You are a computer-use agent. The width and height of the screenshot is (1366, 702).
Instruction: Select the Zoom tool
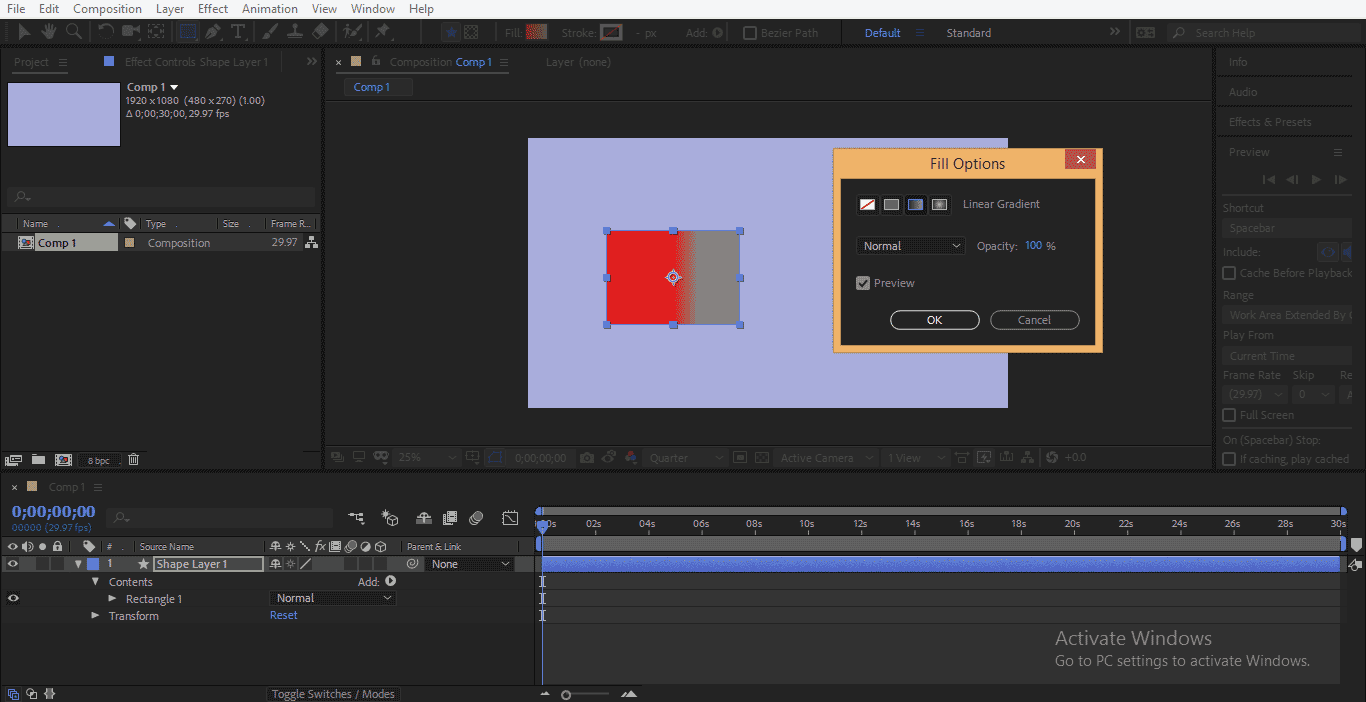72,31
